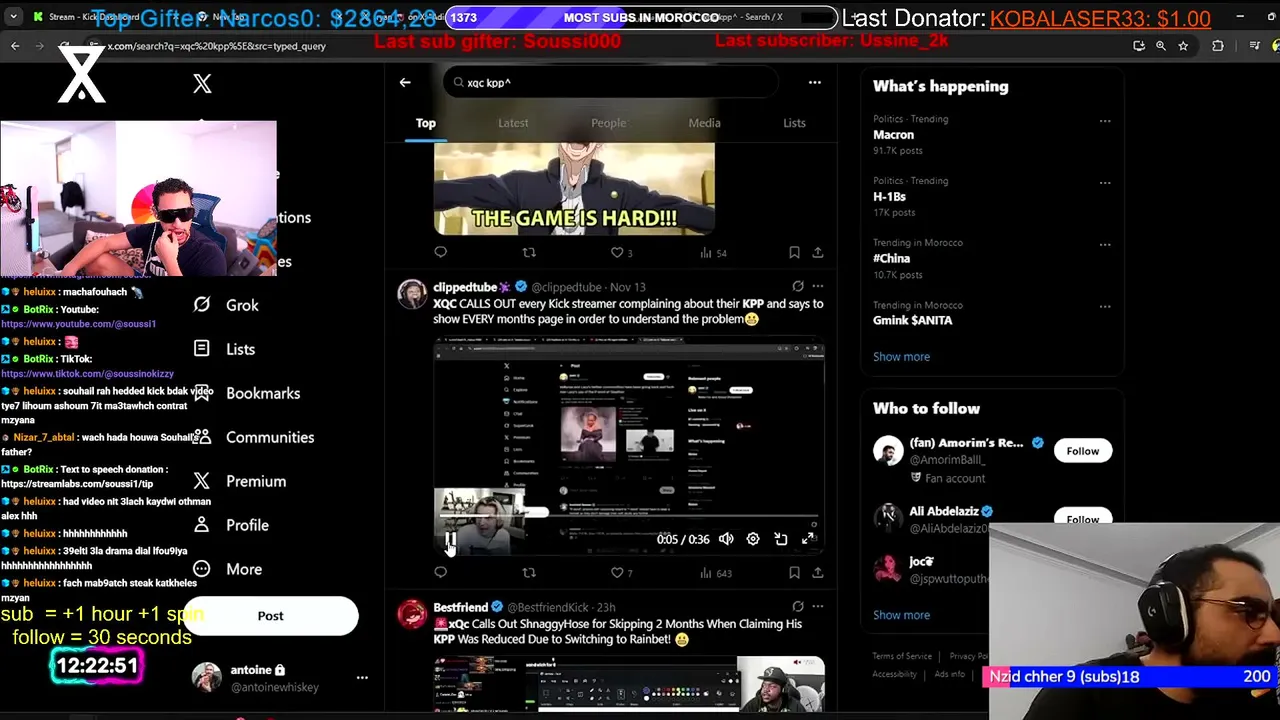Open the Macron trending topic

coord(893,135)
